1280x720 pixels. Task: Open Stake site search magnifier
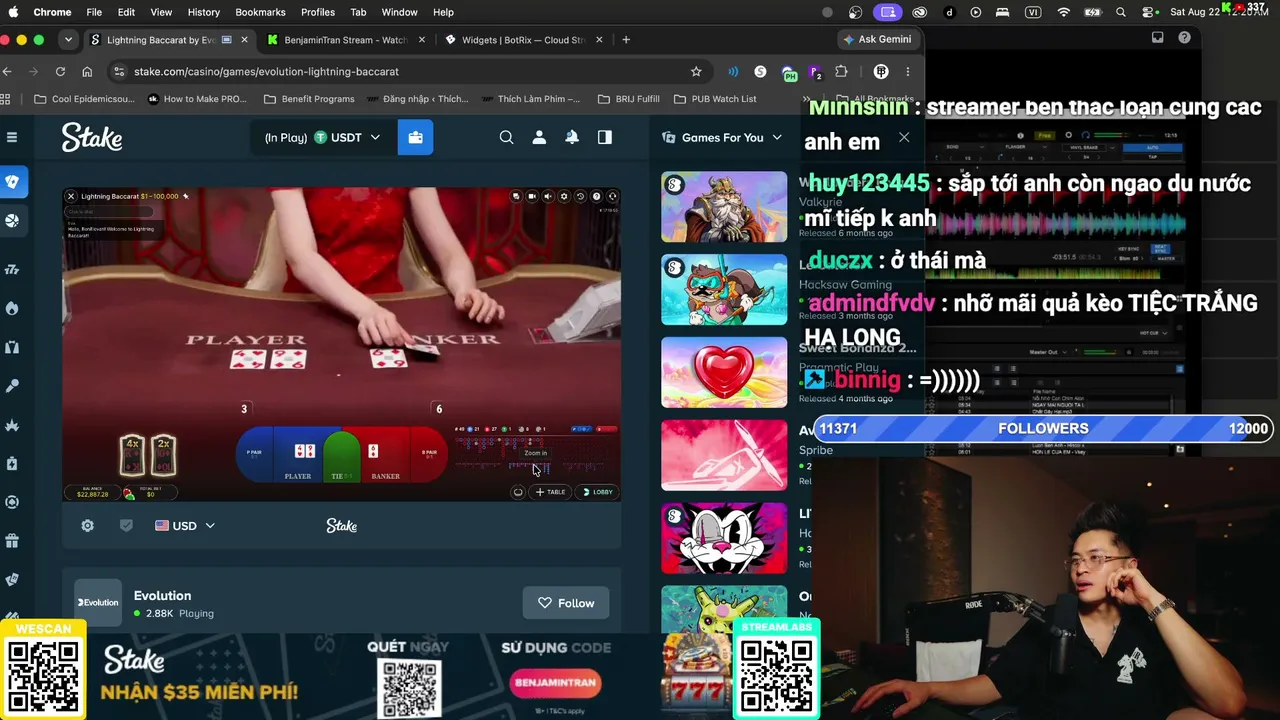(x=506, y=137)
